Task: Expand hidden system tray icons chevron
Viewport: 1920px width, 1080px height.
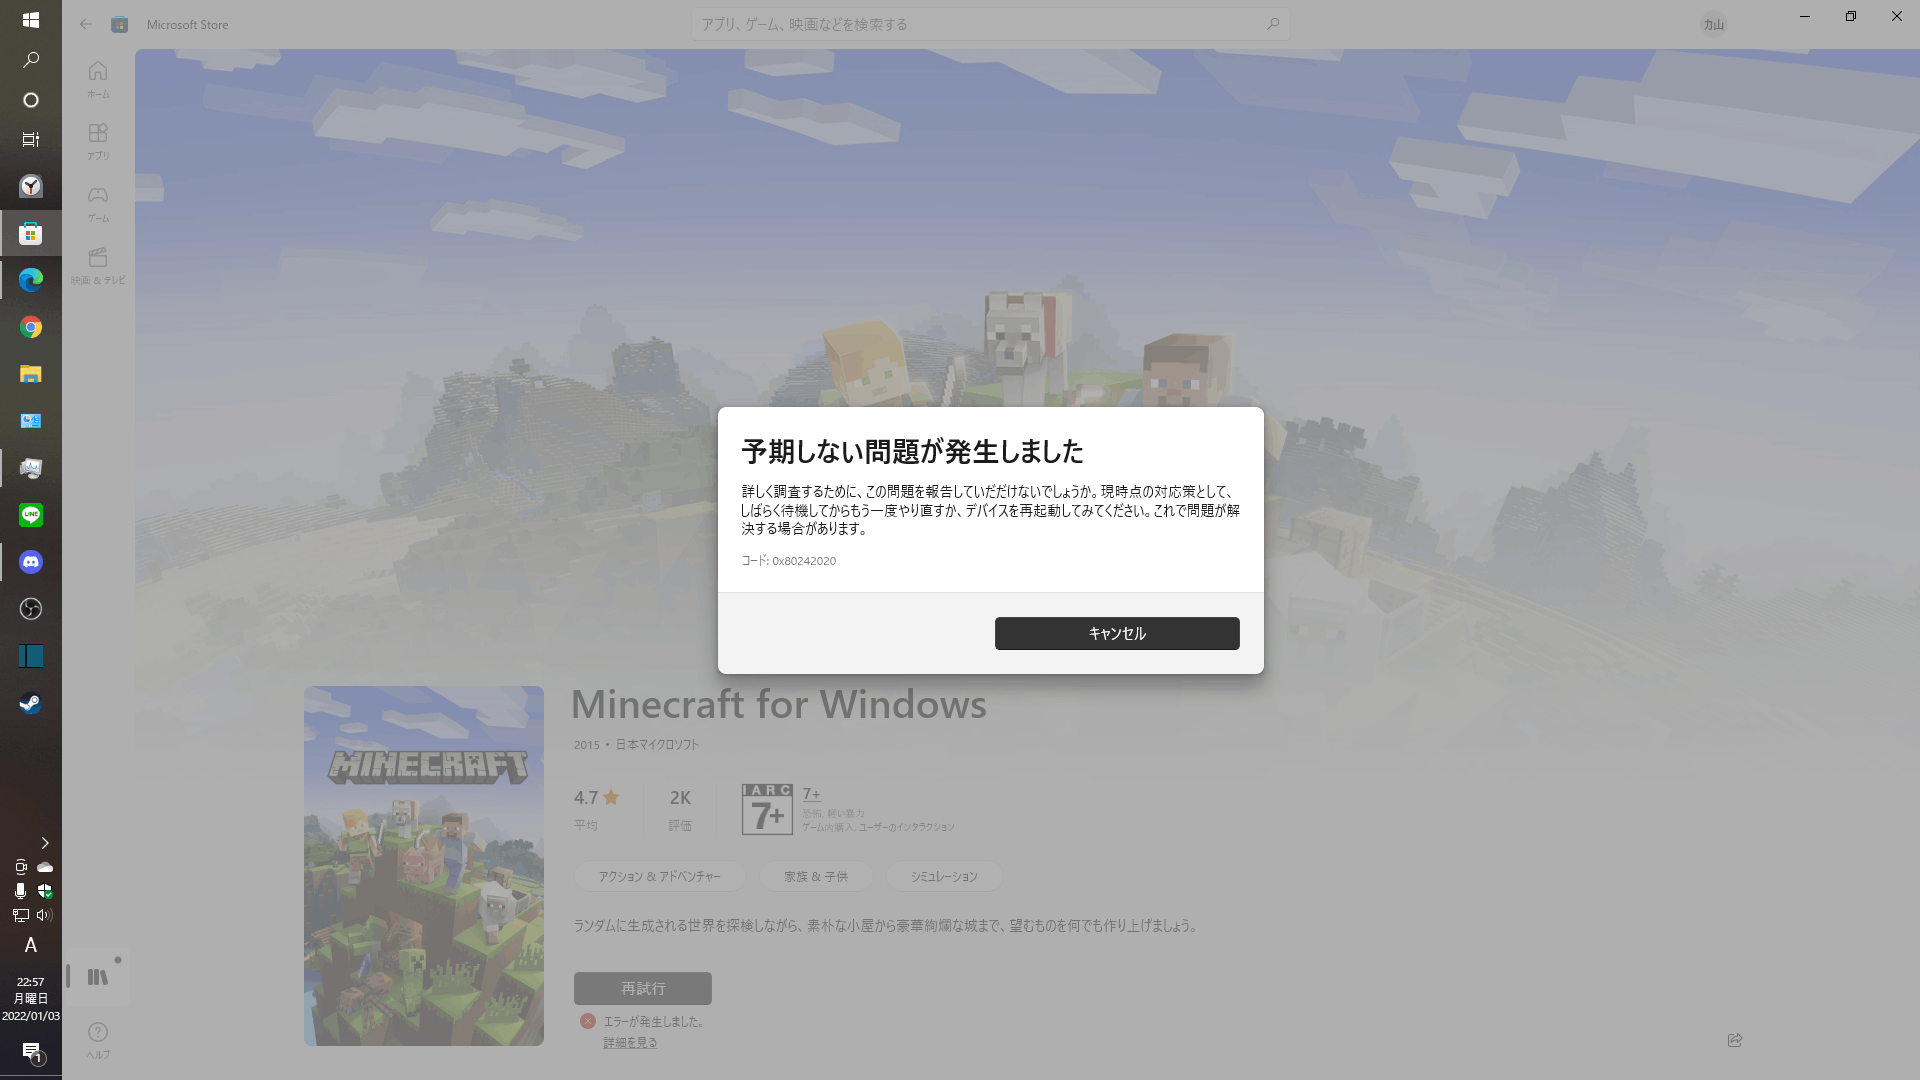Action: tap(44, 843)
